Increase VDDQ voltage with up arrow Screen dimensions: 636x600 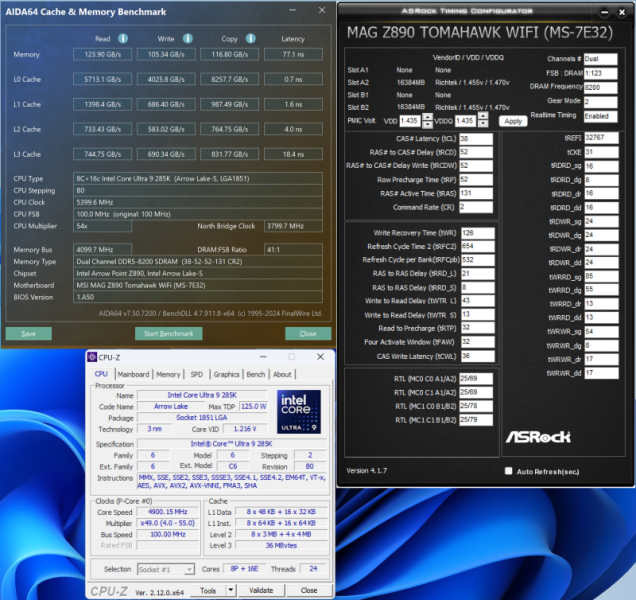pos(483,117)
